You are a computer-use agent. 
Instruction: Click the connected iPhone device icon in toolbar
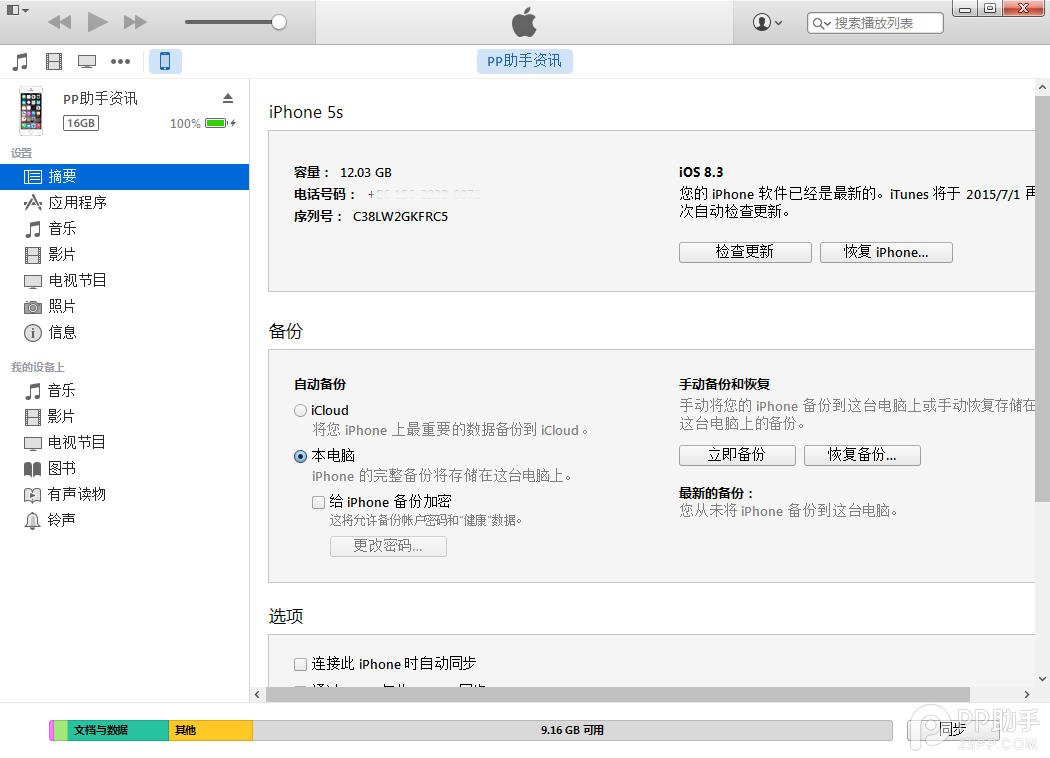(165, 61)
